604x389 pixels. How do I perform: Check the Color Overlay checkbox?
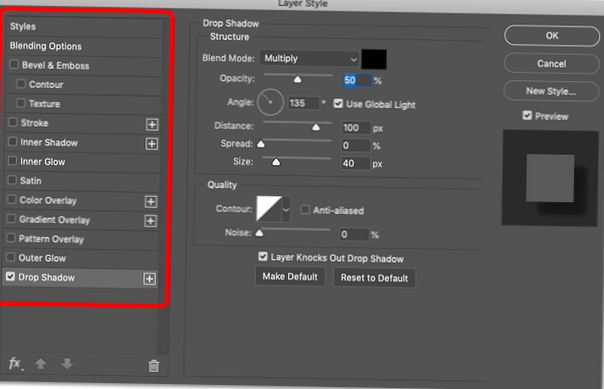point(12,199)
